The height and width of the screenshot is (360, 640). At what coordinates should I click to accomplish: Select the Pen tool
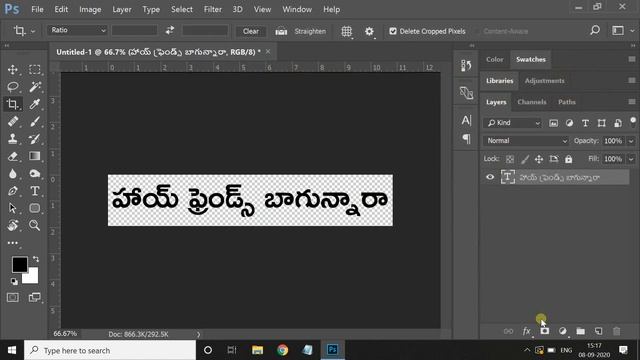tap(13, 191)
